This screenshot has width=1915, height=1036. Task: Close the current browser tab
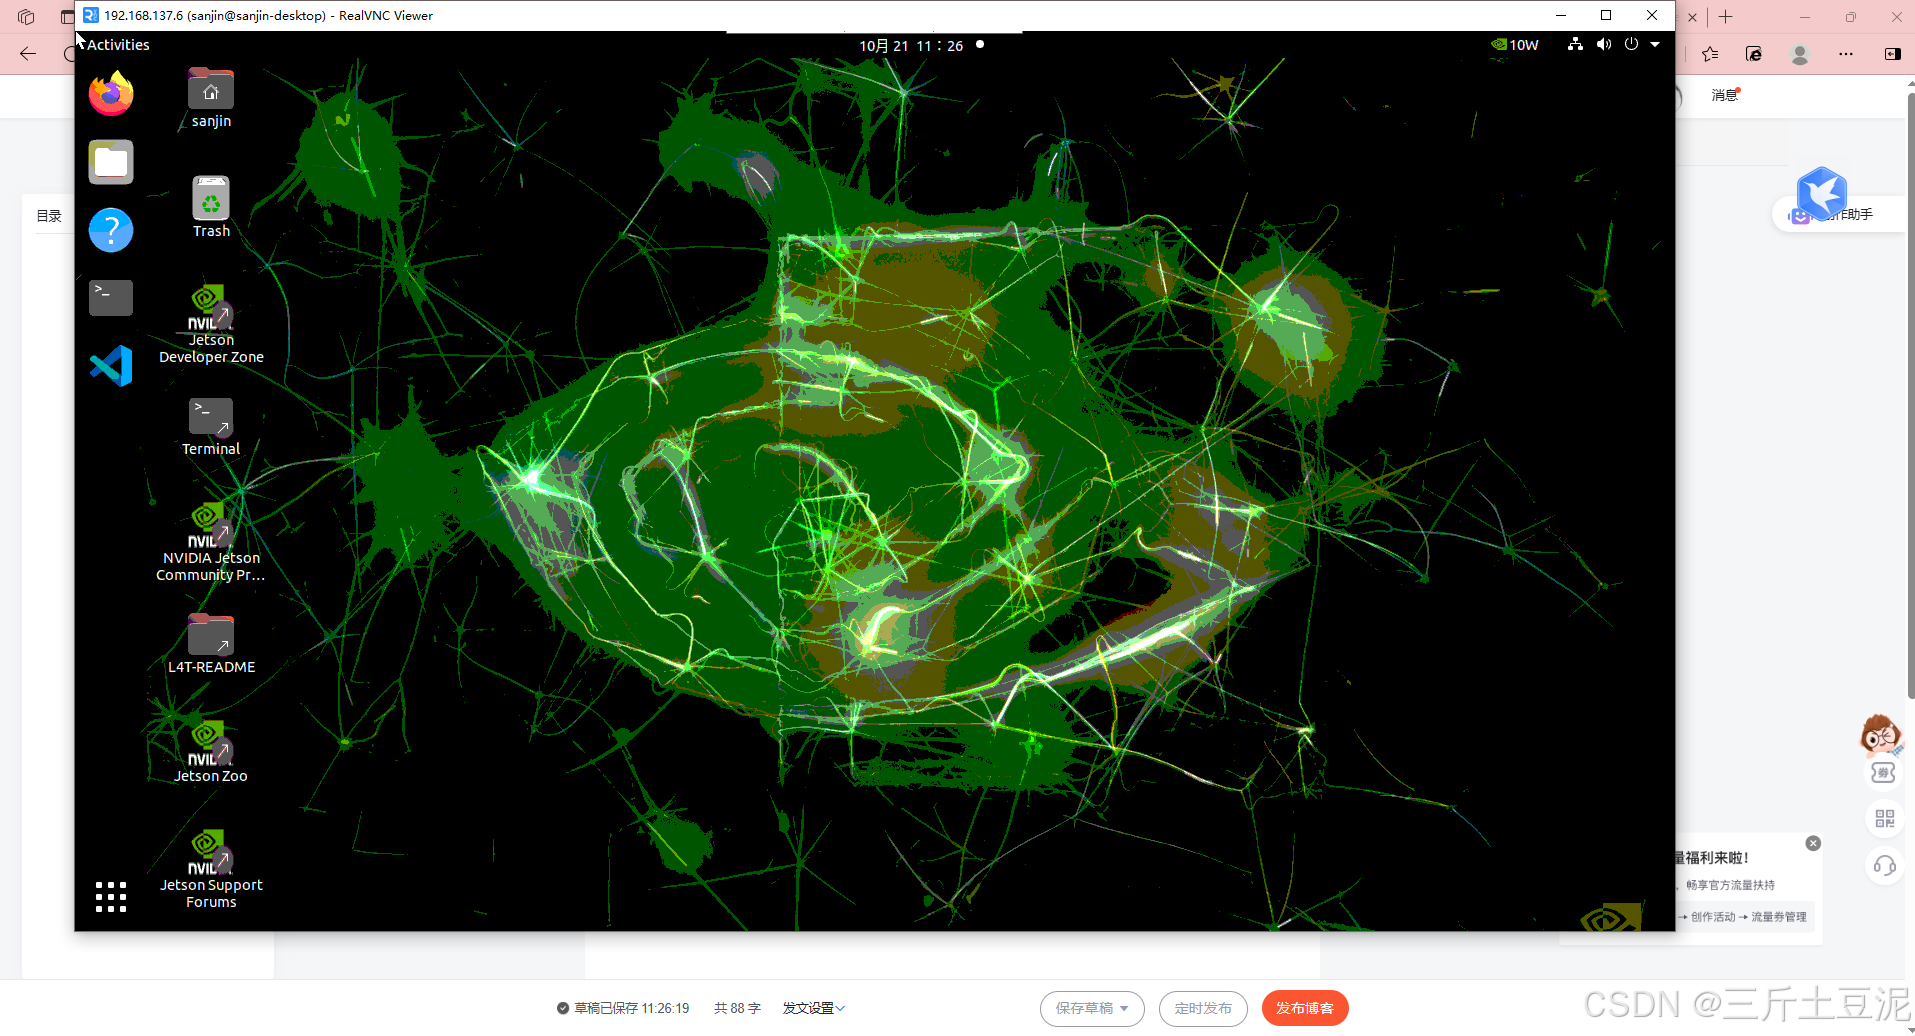pyautogui.click(x=1693, y=17)
